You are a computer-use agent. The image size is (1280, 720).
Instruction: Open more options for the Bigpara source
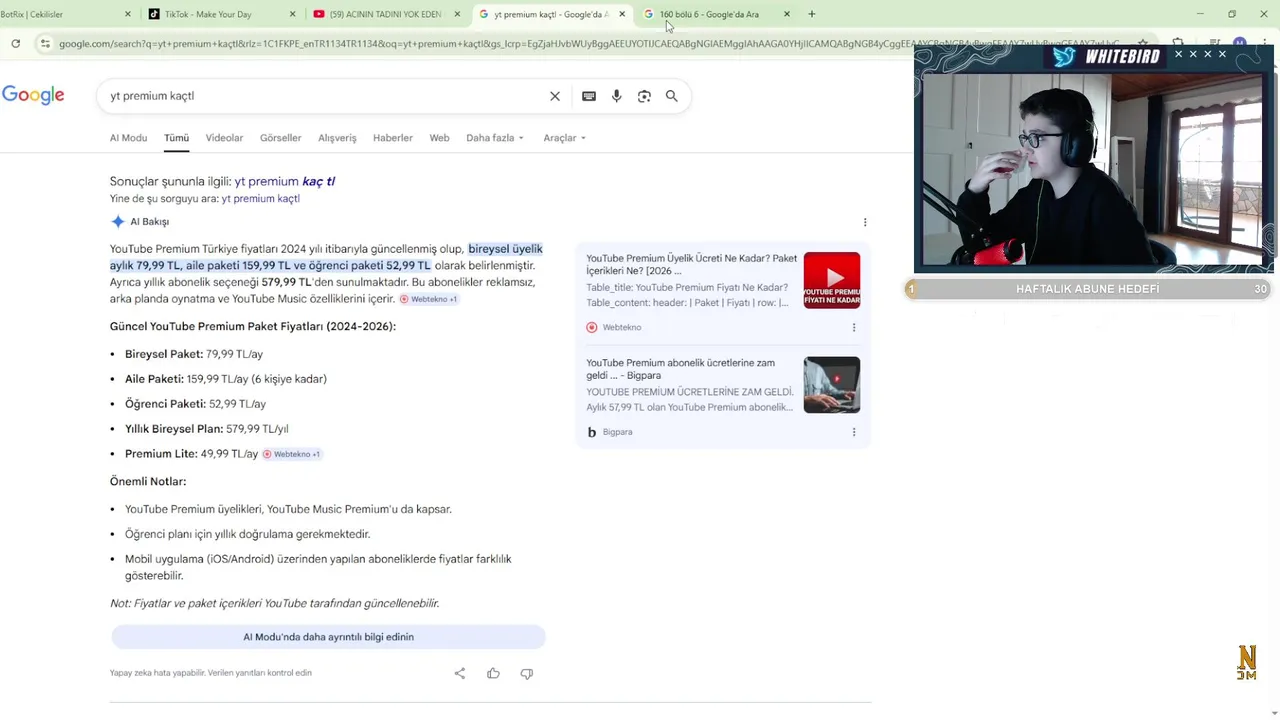click(x=854, y=432)
